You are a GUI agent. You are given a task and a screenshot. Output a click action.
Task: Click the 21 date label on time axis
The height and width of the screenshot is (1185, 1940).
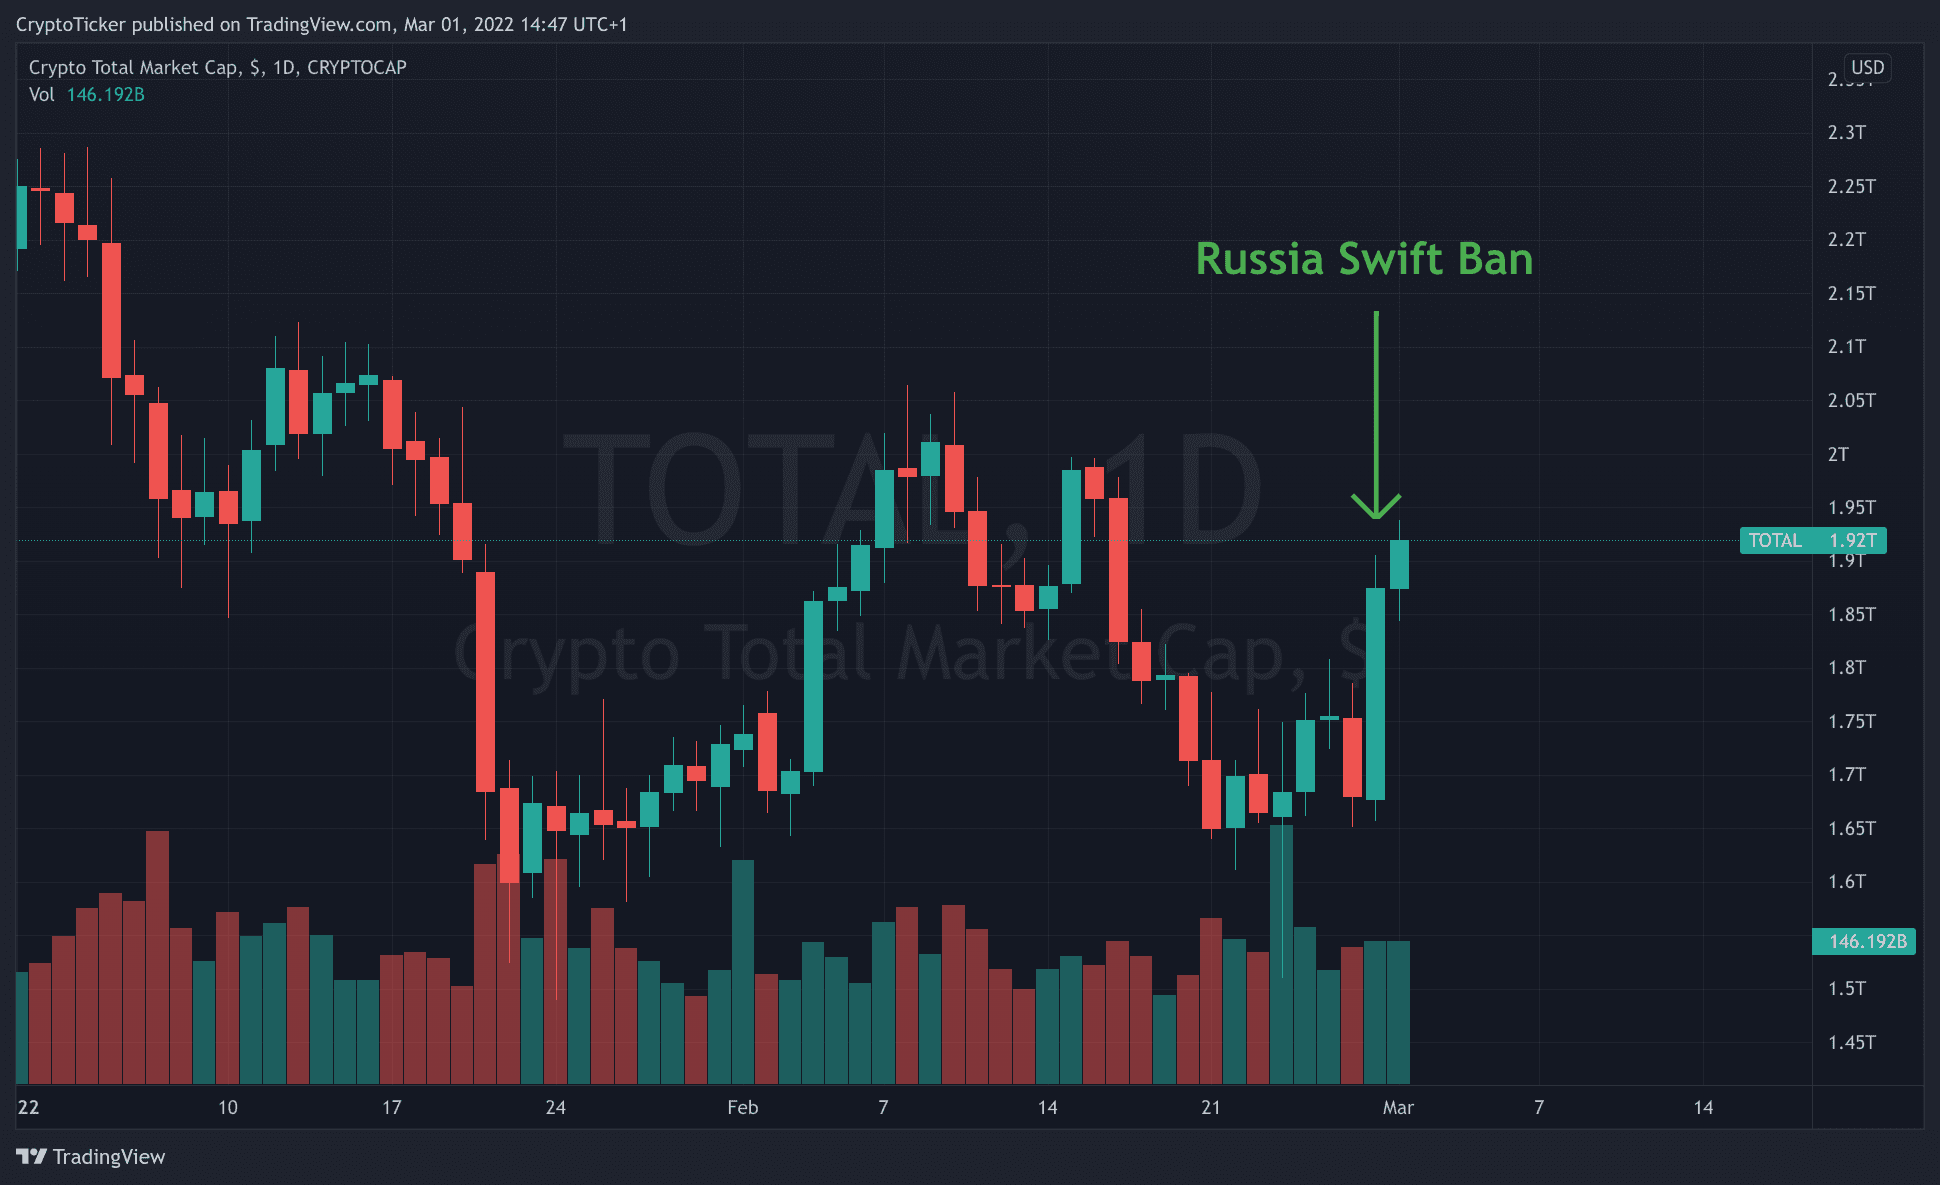tap(1210, 1108)
